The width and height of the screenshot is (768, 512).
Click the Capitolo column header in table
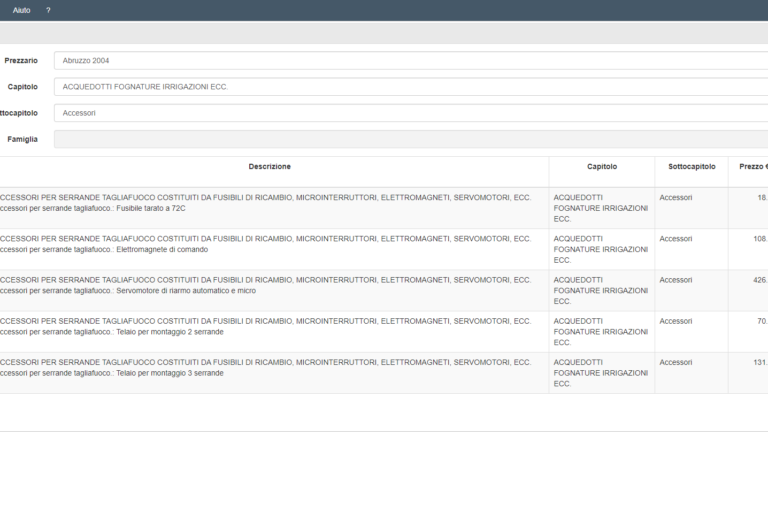[x=602, y=167]
